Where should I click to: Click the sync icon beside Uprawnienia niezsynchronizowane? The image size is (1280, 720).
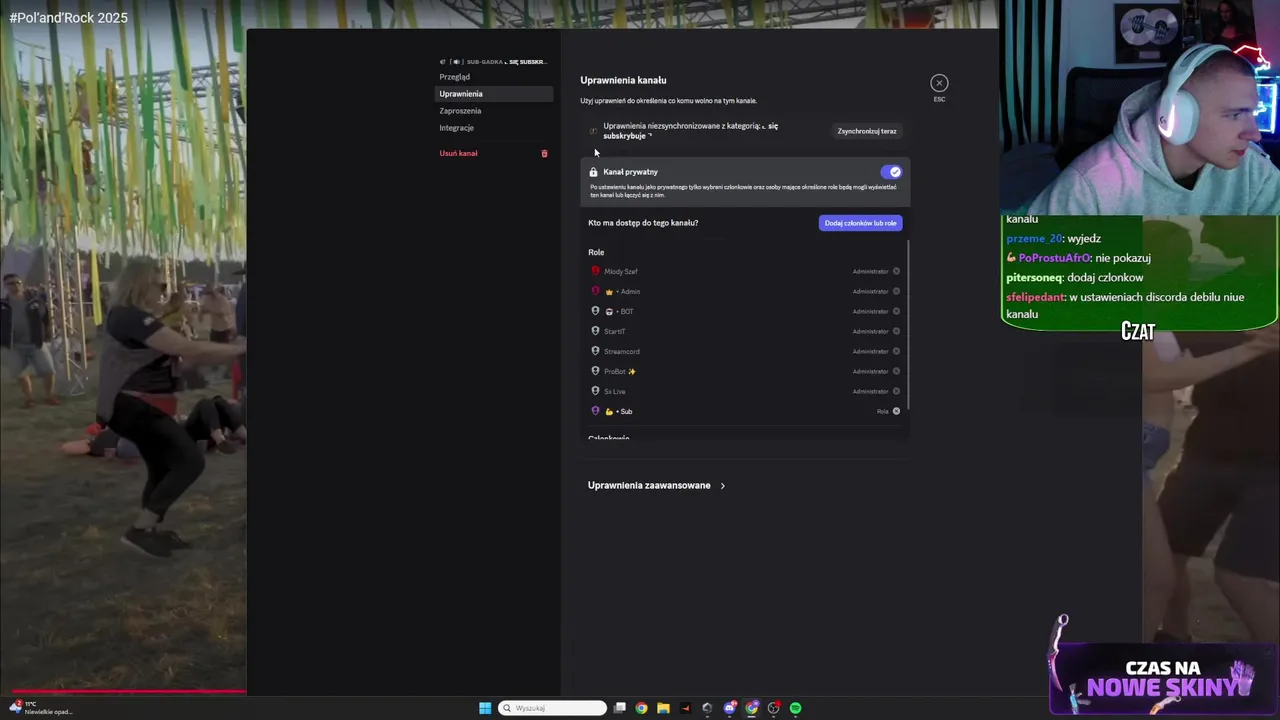(593, 131)
